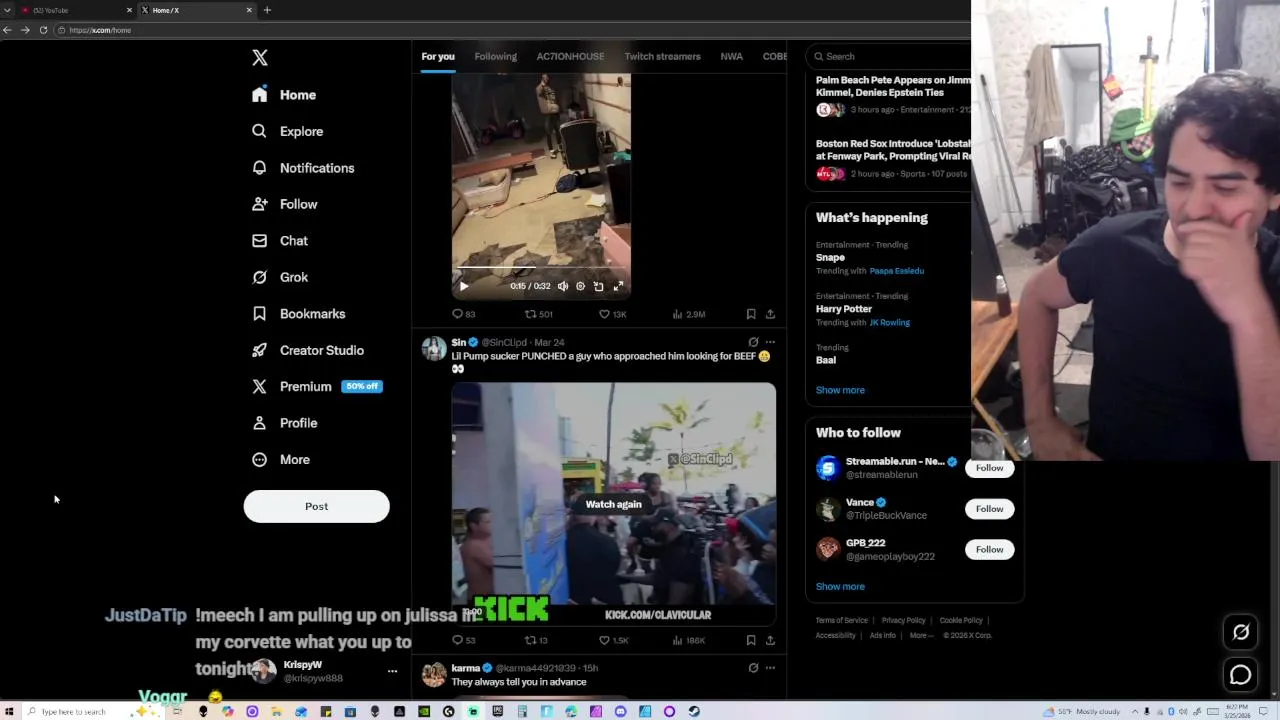This screenshot has height=720, width=1280.
Task: Switch to the For you tab
Action: pyautogui.click(x=438, y=56)
